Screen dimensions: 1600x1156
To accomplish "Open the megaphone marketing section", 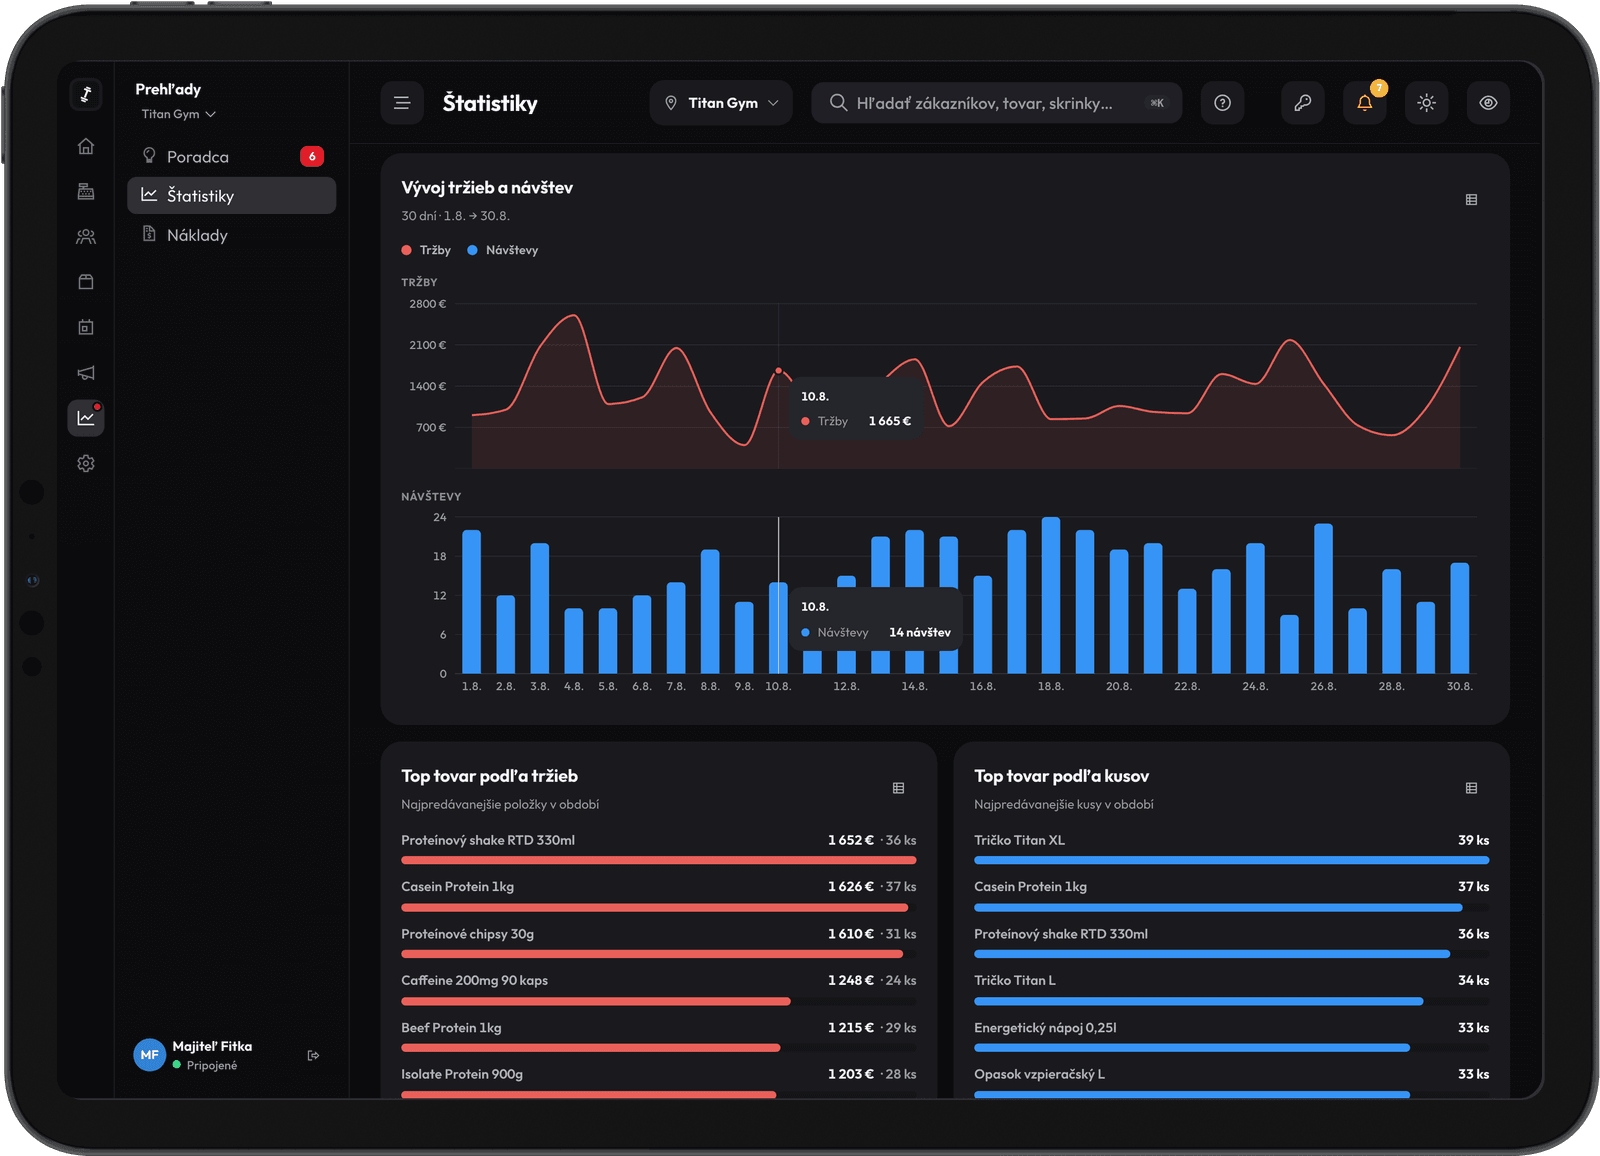I will click(x=86, y=373).
